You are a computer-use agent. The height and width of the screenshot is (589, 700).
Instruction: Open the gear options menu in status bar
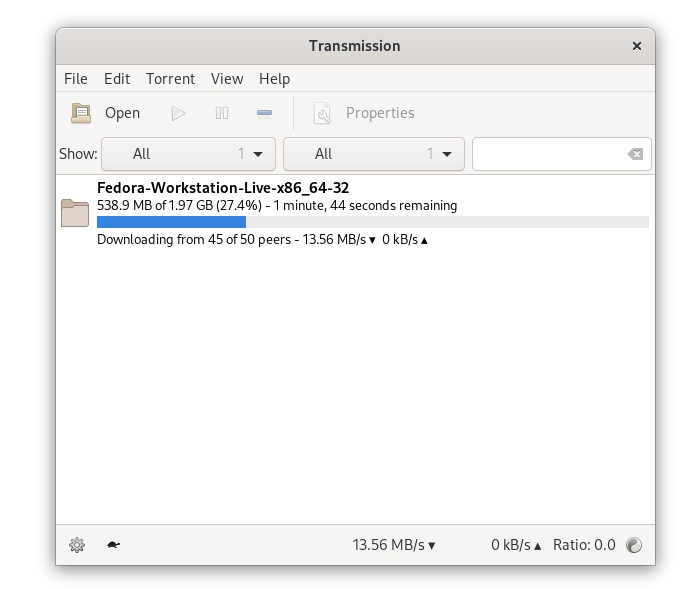click(x=77, y=545)
